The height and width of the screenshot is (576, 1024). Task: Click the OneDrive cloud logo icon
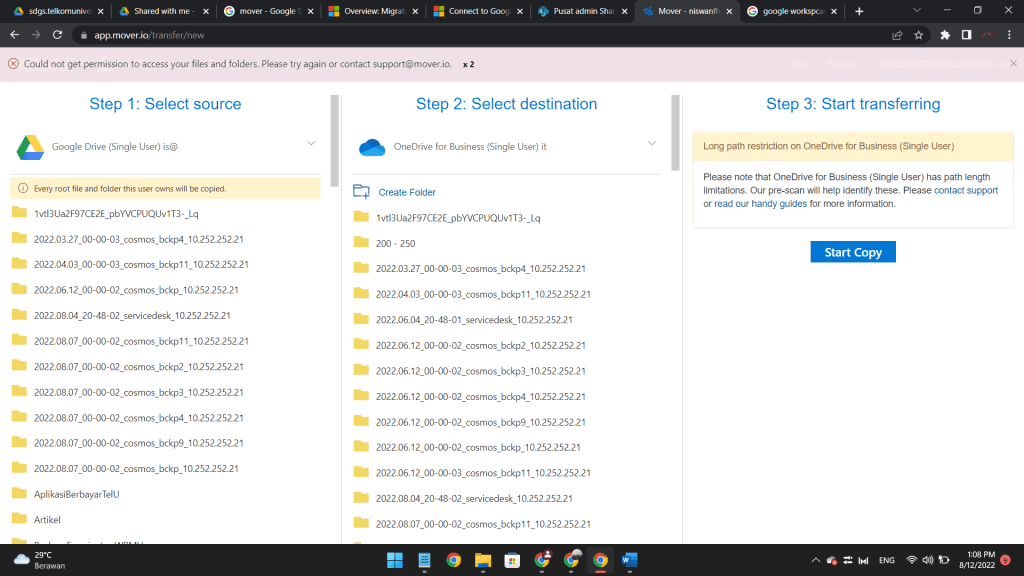(x=372, y=147)
